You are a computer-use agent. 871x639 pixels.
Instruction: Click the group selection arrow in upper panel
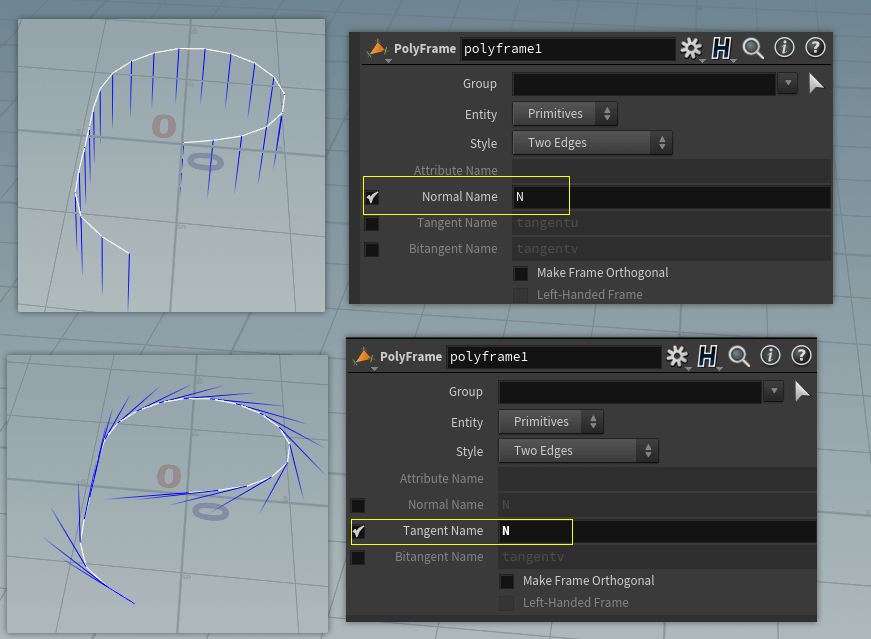point(815,83)
